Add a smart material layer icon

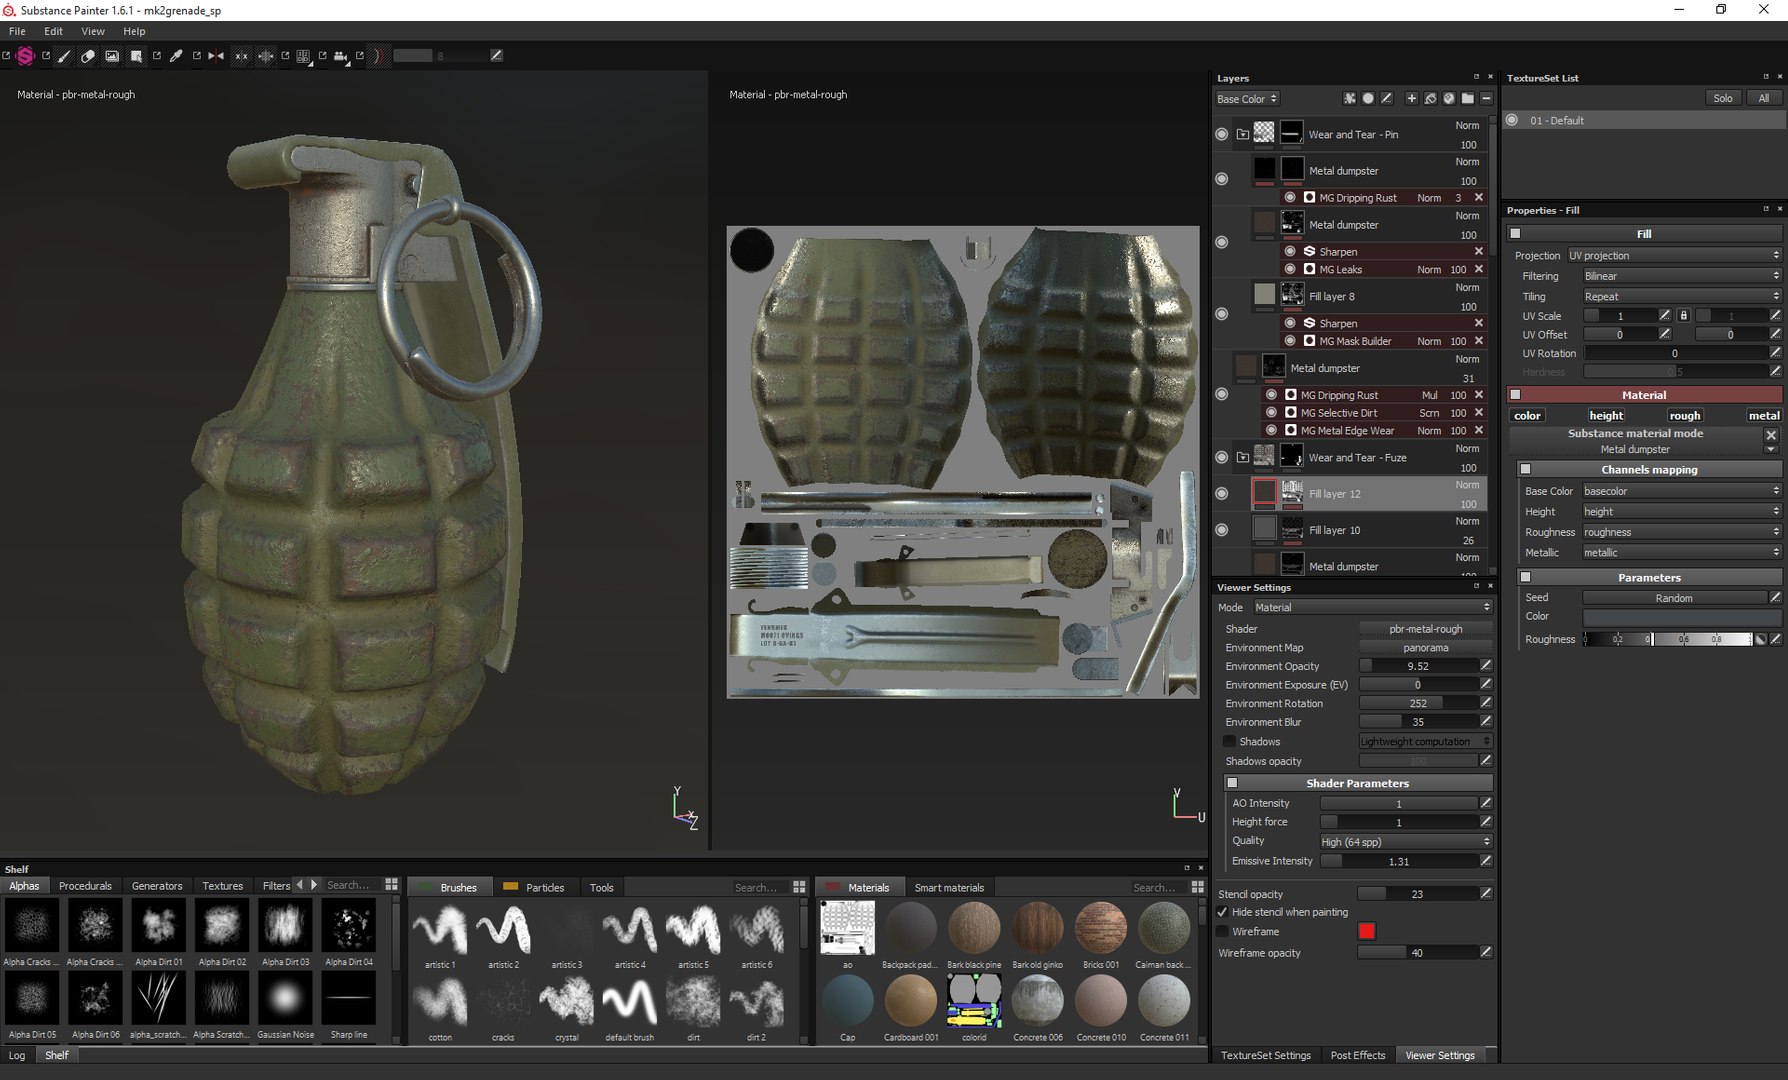tap(1448, 99)
